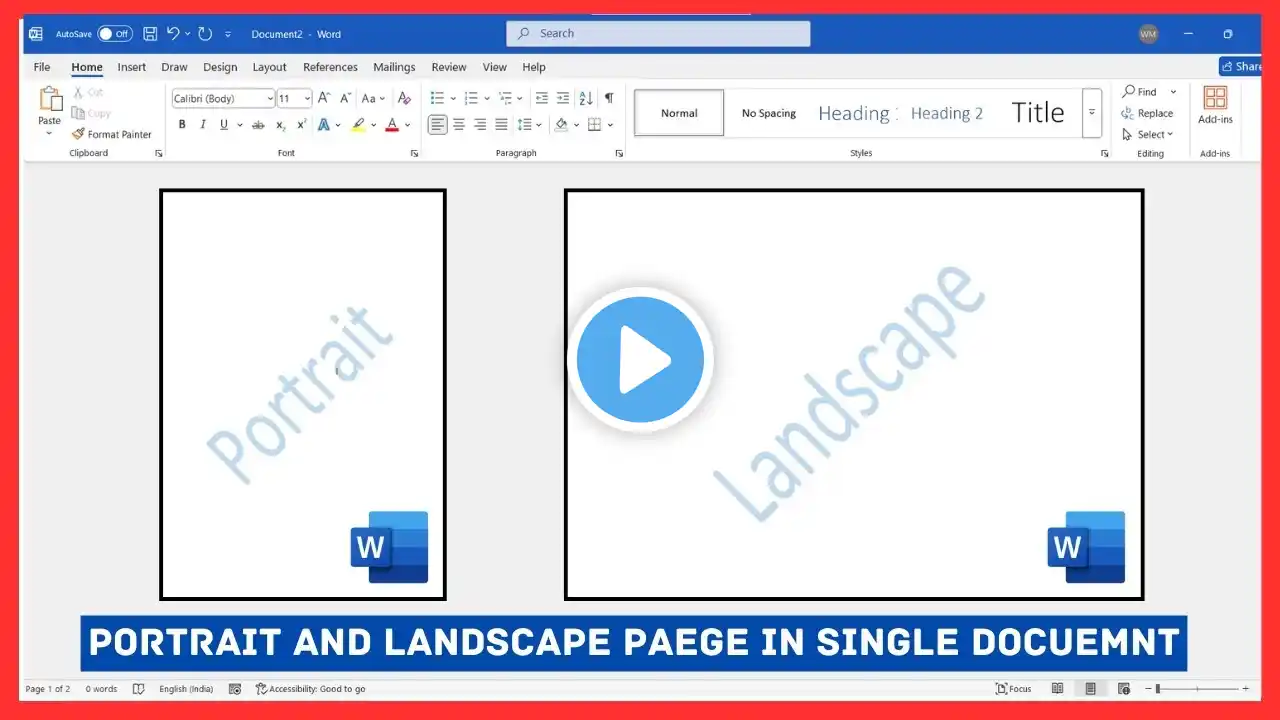
Task: Click the Sort A-Z icon
Action: point(586,98)
